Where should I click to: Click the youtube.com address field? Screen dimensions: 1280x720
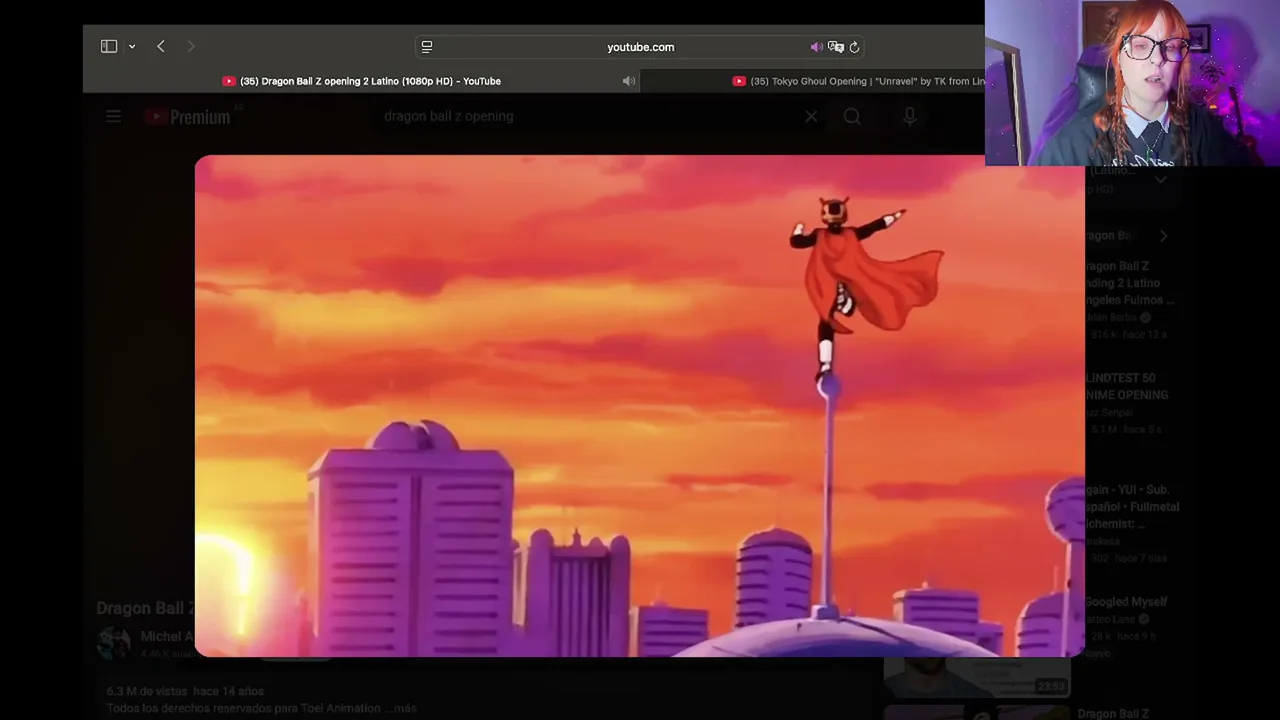point(640,47)
